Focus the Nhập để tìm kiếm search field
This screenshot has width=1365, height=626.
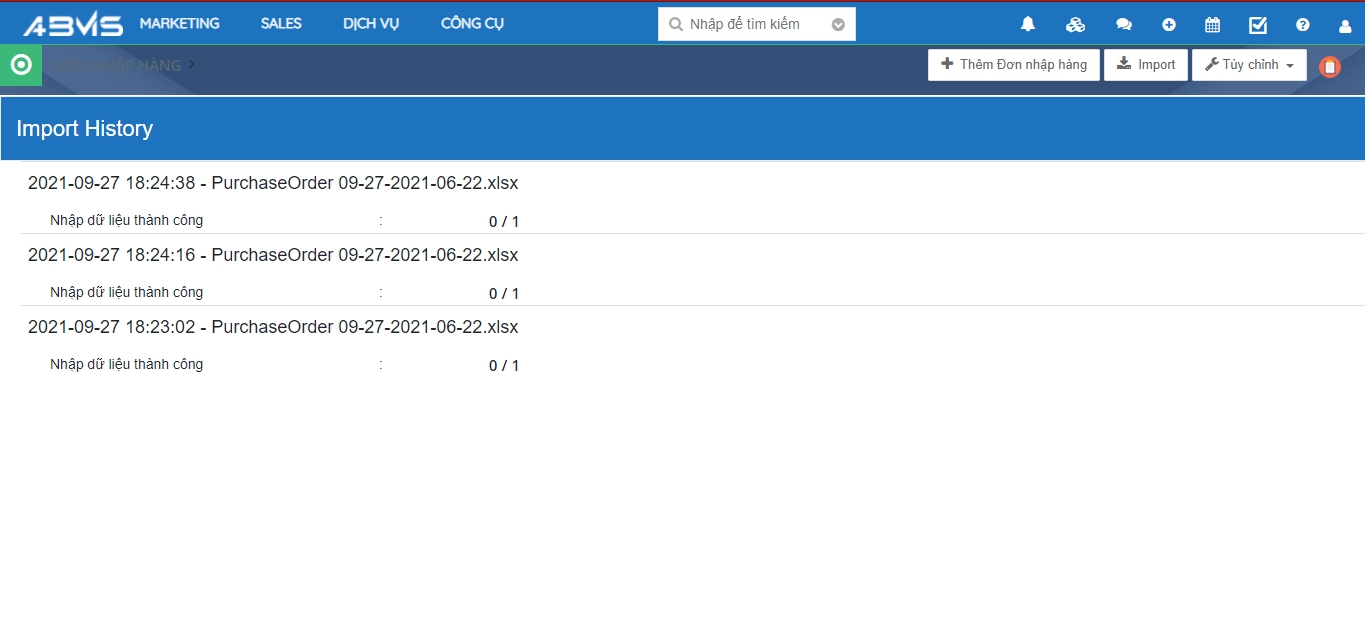coord(750,25)
